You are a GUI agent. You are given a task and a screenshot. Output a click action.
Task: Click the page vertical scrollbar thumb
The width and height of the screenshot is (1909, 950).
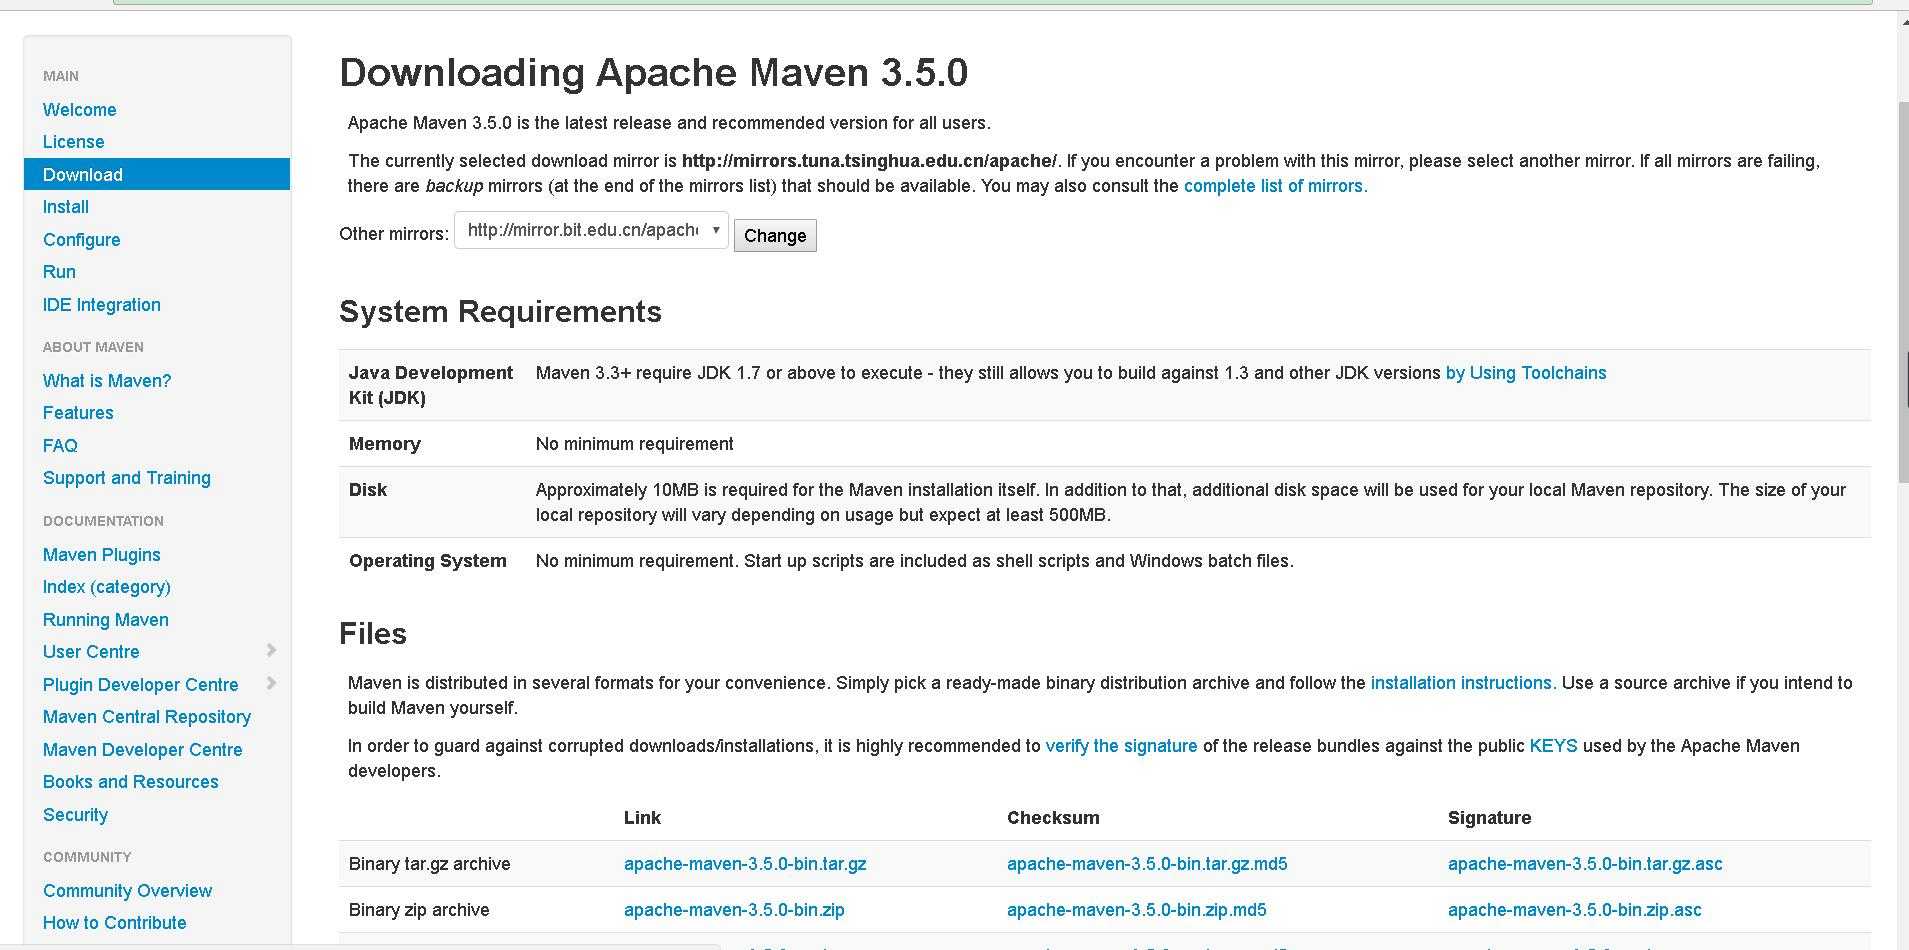(1903, 290)
